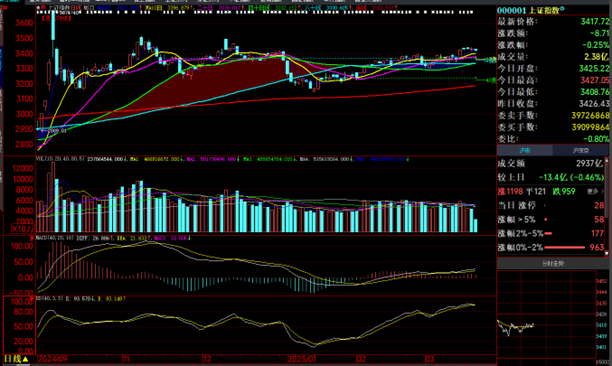Click the red marker icon on MACD panel
Image resolution: width=612 pixels, height=366 pixels.
[32, 238]
